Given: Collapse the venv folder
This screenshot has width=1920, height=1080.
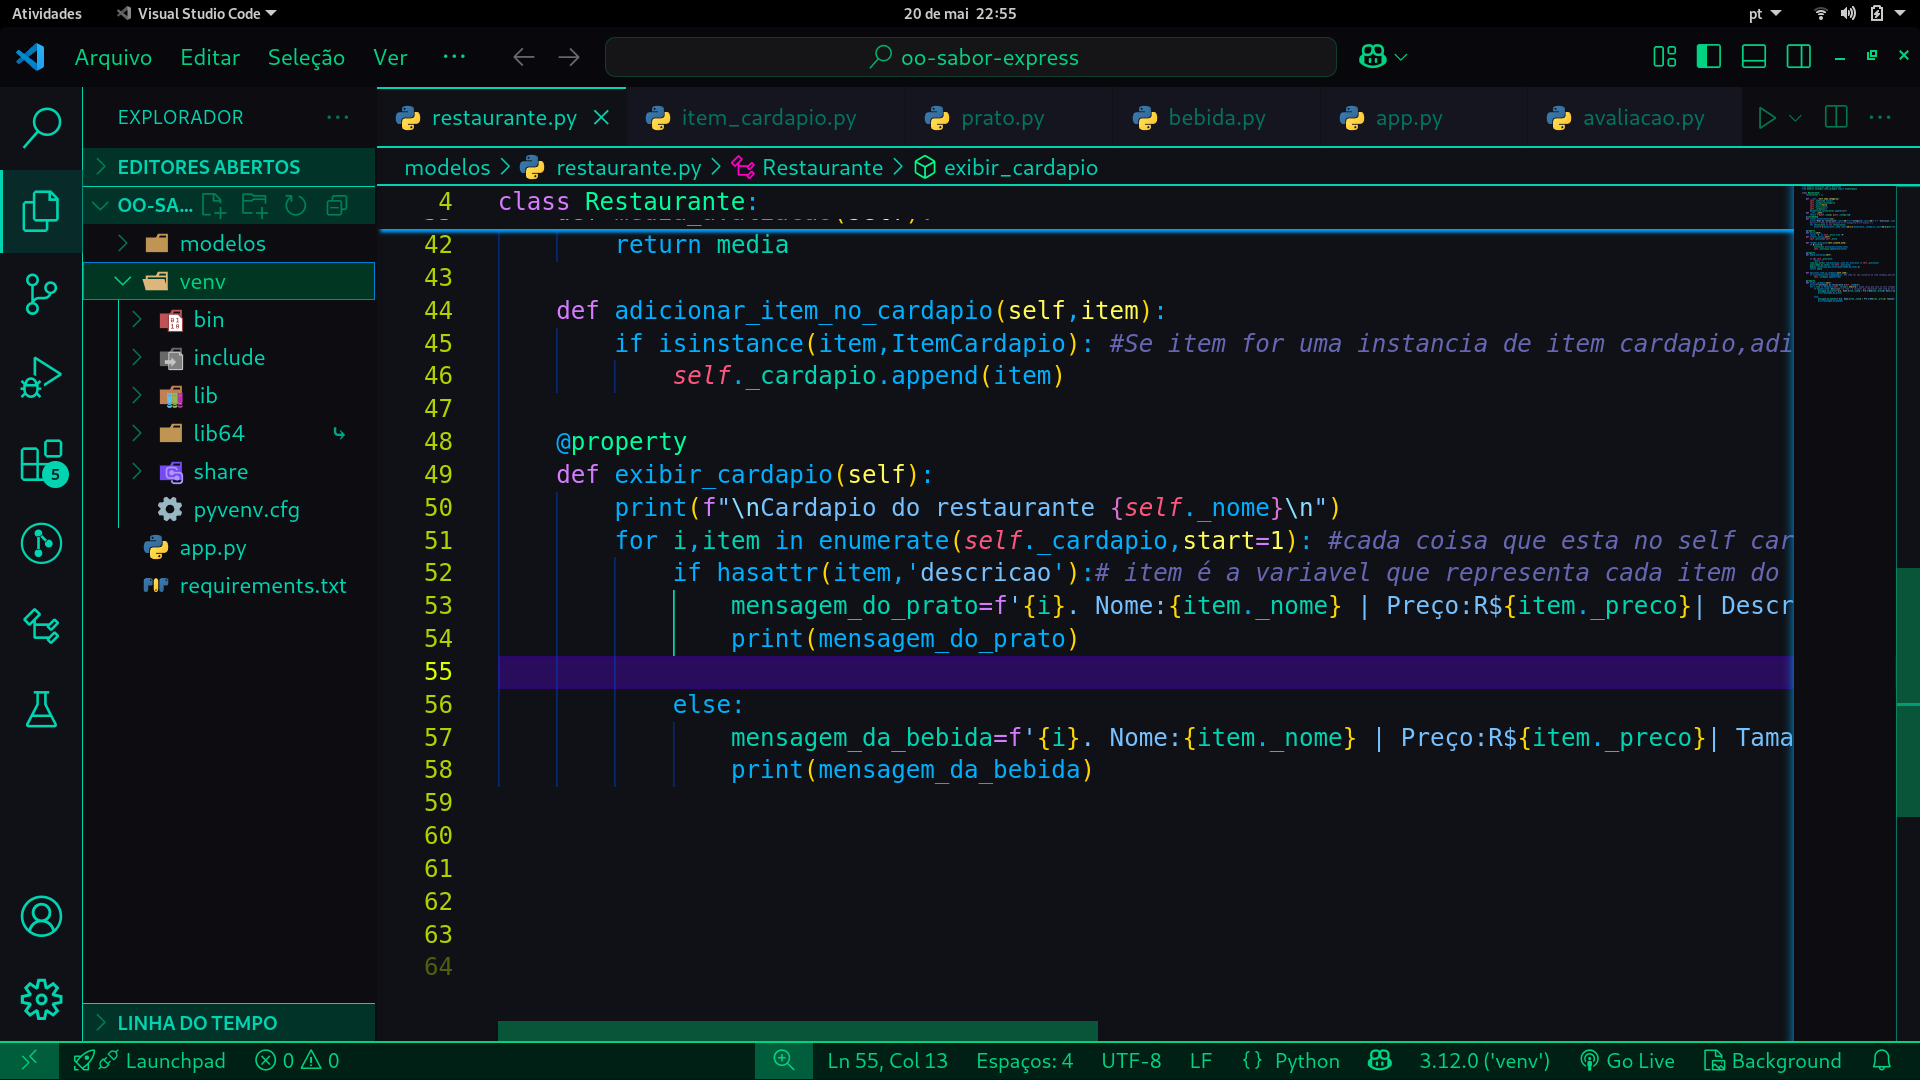Looking at the screenshot, I should point(229,281).
